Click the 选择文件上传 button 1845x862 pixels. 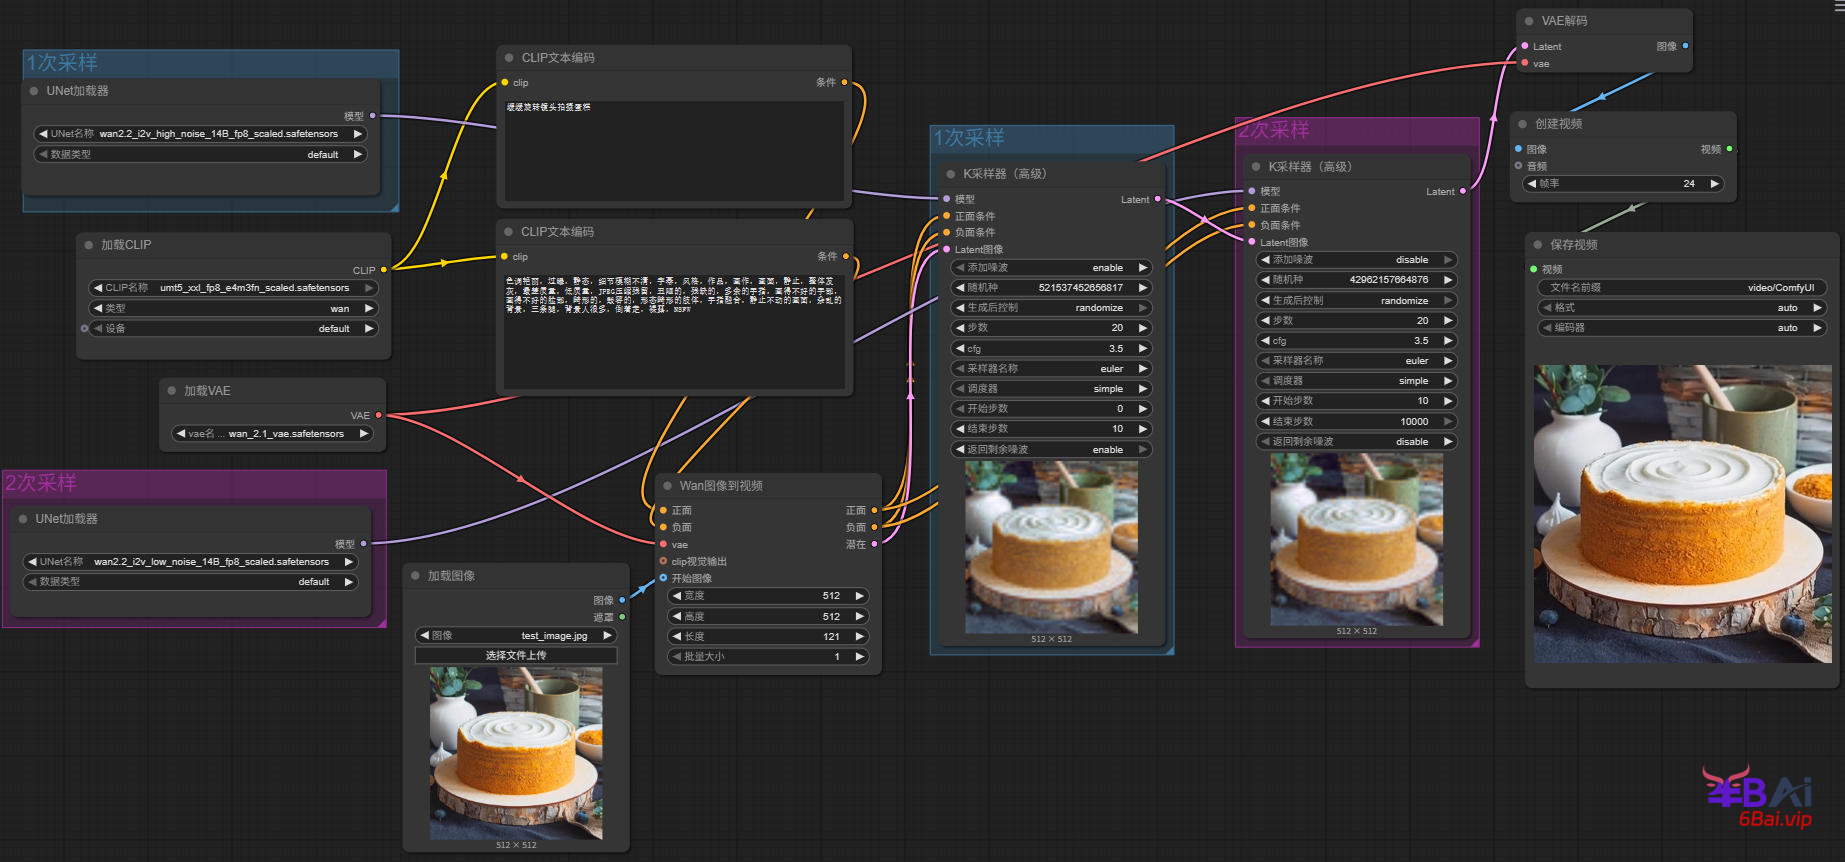[516, 656]
